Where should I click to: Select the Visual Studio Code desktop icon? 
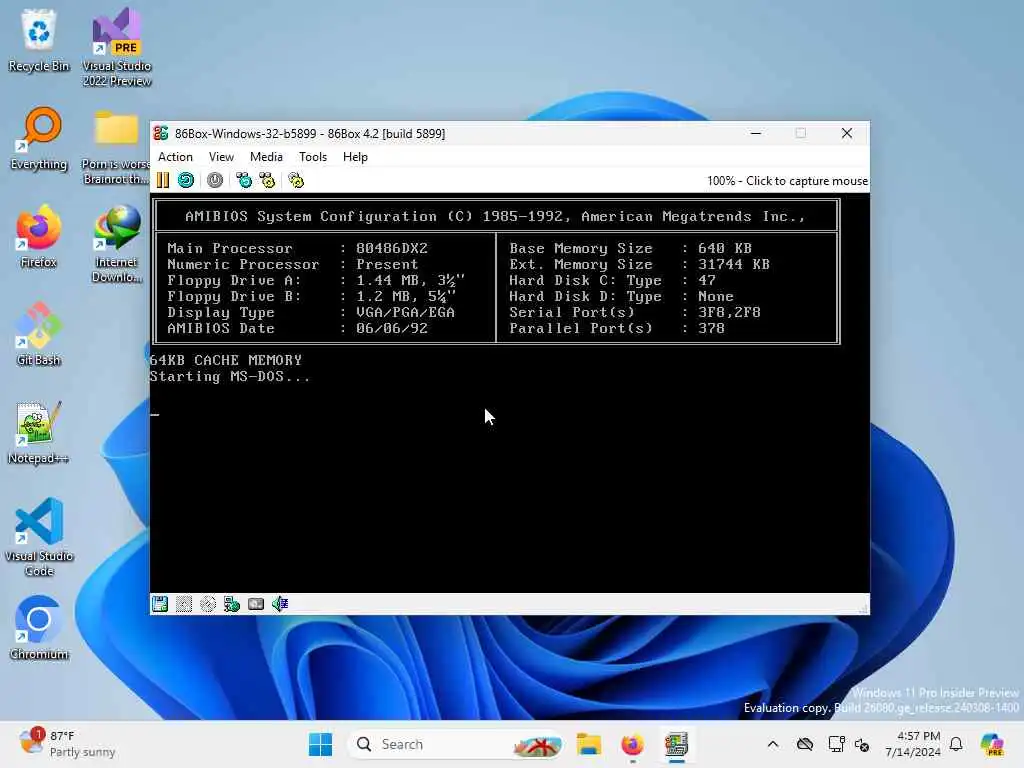pos(39,537)
